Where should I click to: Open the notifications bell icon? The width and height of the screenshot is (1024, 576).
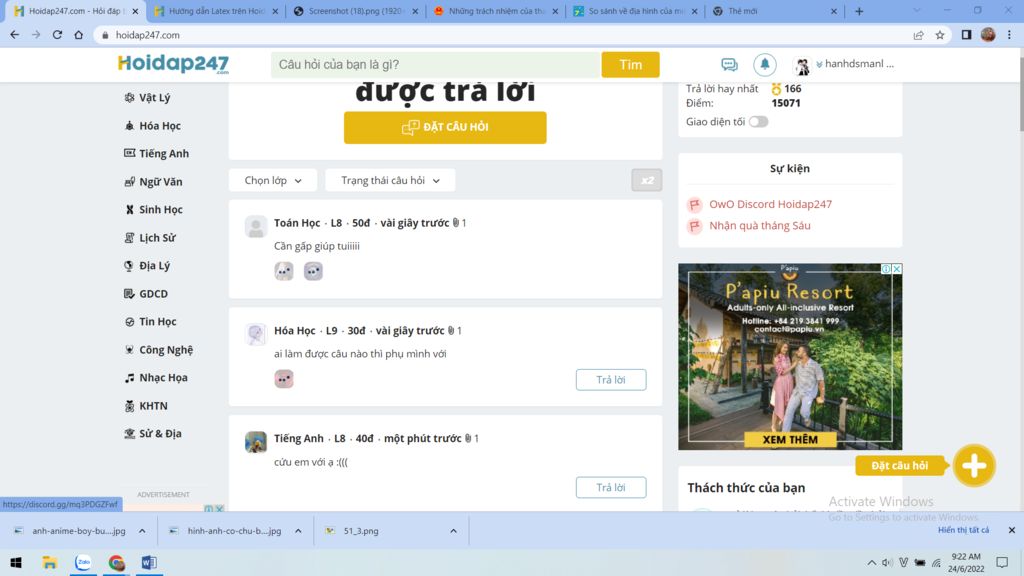point(765,64)
